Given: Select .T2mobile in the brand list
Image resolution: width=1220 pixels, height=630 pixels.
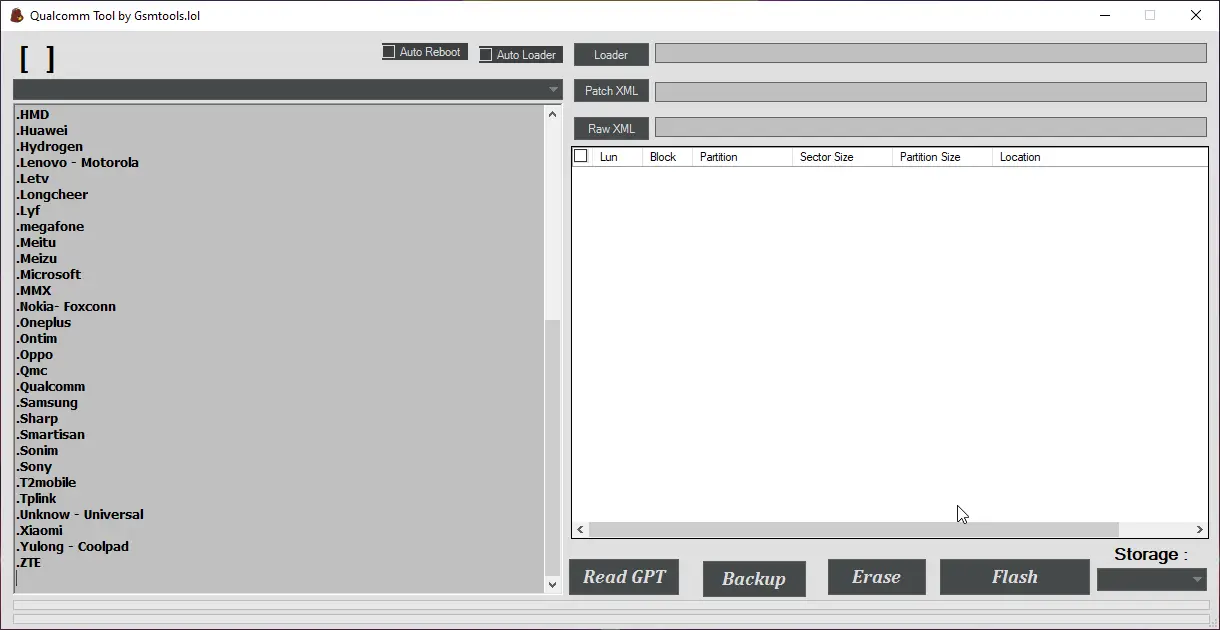Looking at the screenshot, I should tap(46, 482).
